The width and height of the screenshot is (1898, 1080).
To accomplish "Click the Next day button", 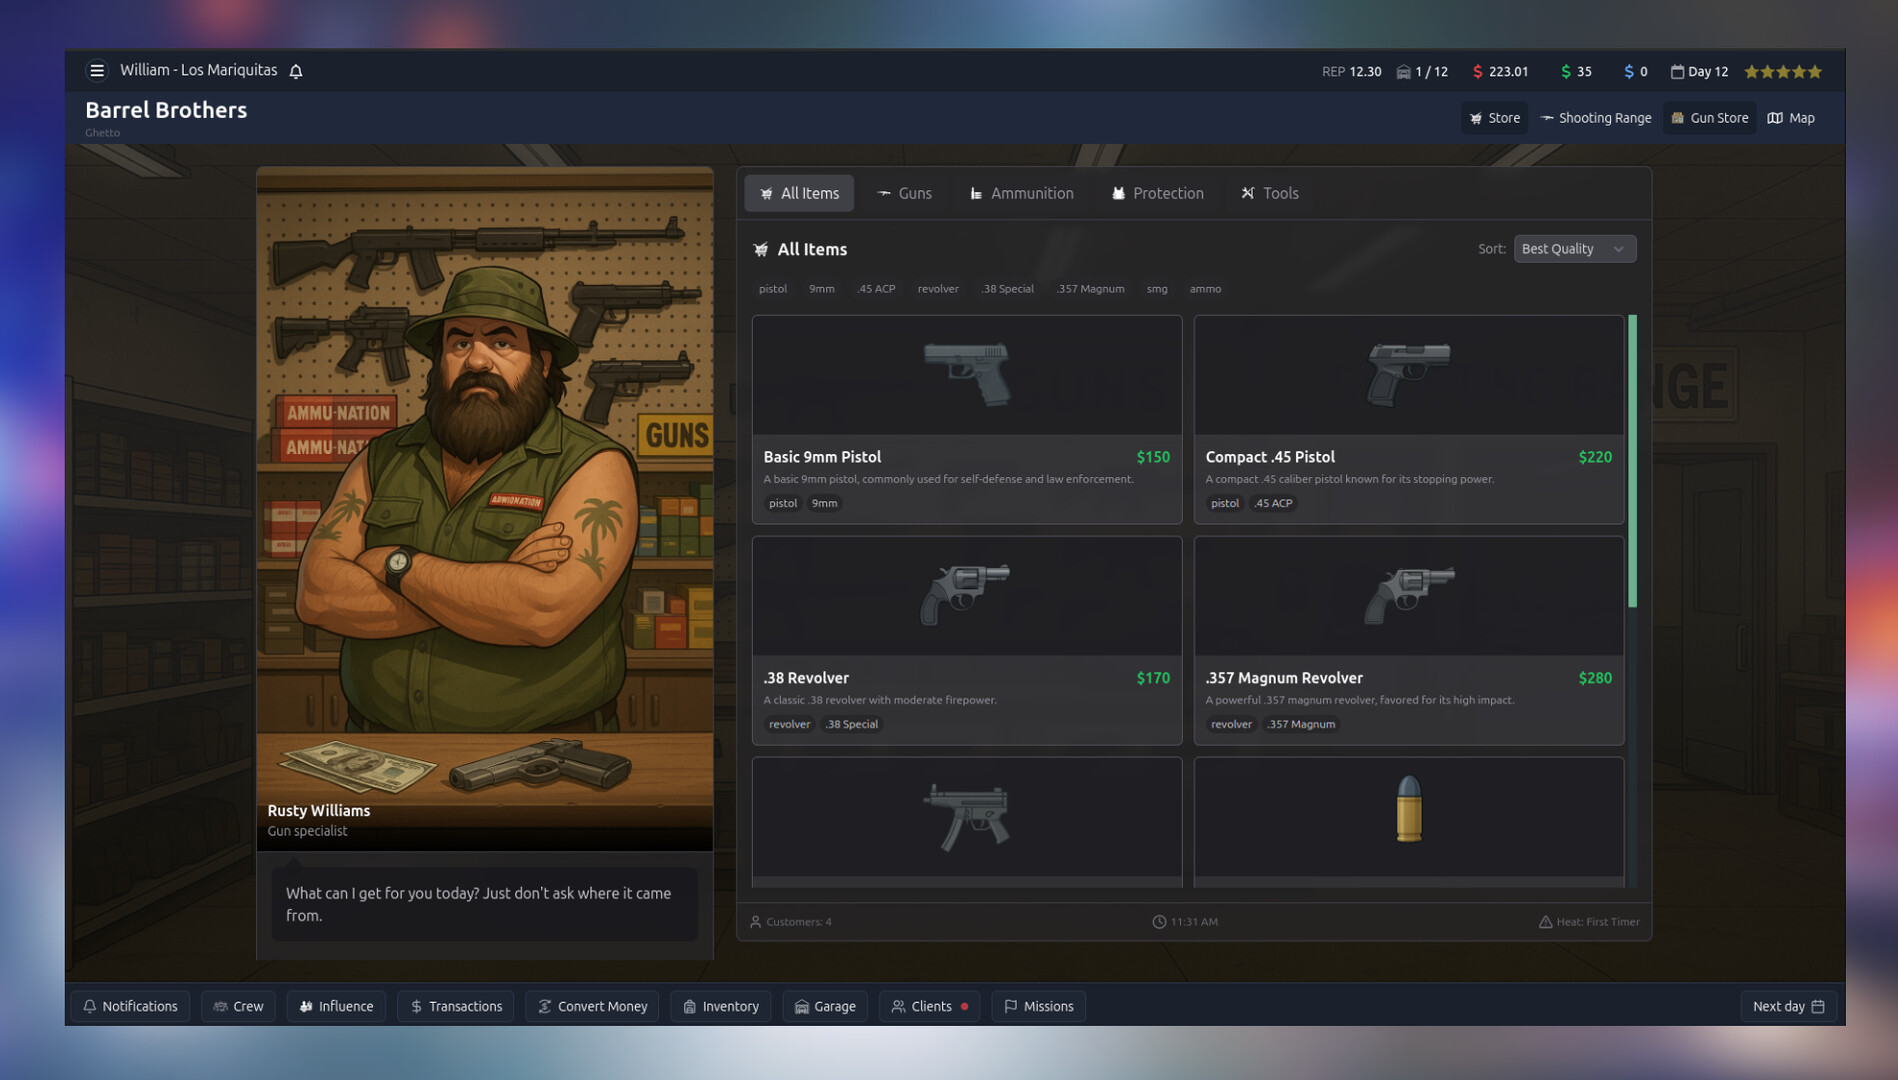I will pos(1787,1006).
